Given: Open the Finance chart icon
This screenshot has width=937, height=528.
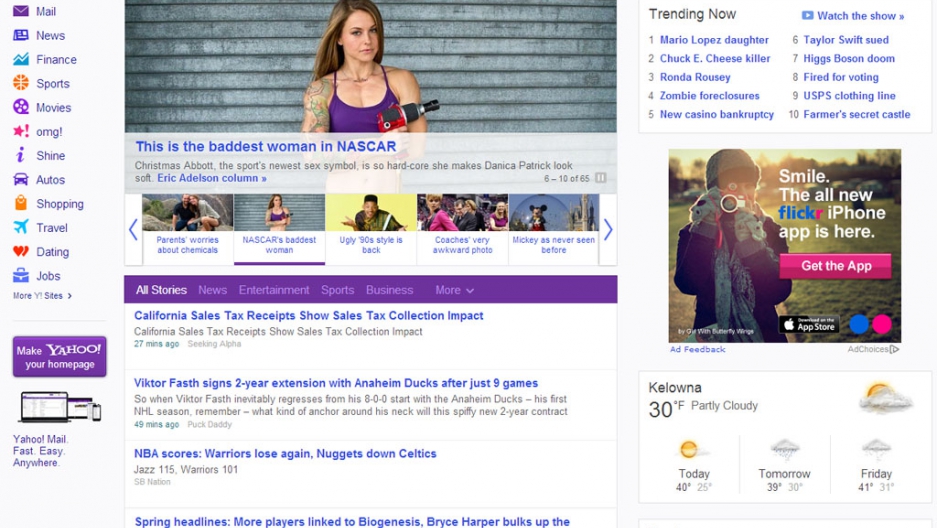Looking at the screenshot, I should tap(20, 59).
